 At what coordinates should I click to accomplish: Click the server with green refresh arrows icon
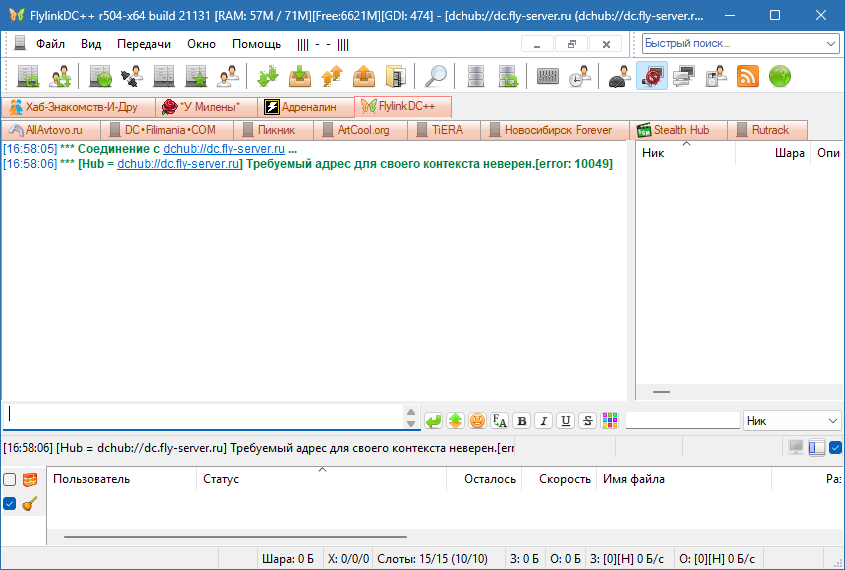tap(508, 76)
